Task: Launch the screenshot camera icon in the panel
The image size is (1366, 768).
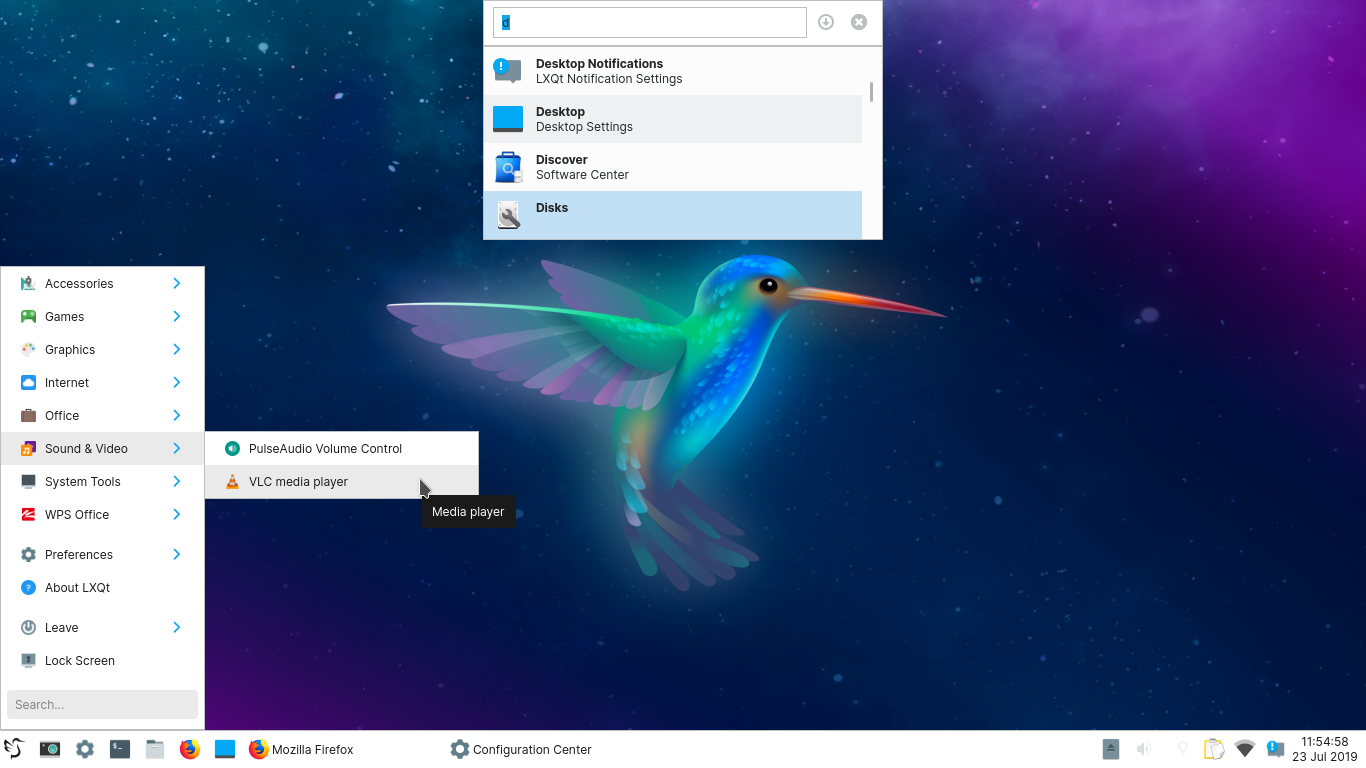Action: (x=50, y=748)
